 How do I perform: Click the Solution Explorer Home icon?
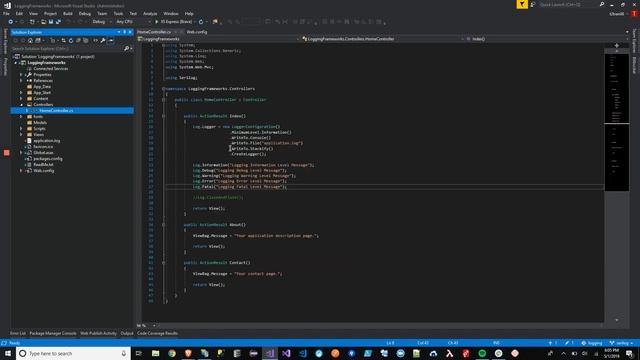click(30, 40)
